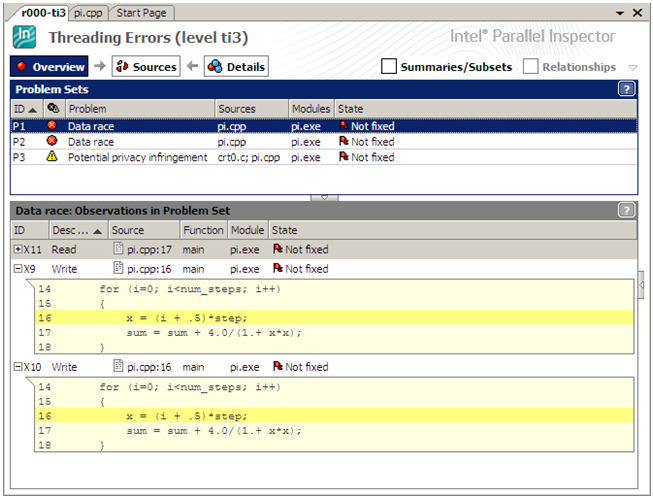Click highlighted line 16 in X9 snippet
The width and height of the screenshot is (653, 498).
point(334,318)
